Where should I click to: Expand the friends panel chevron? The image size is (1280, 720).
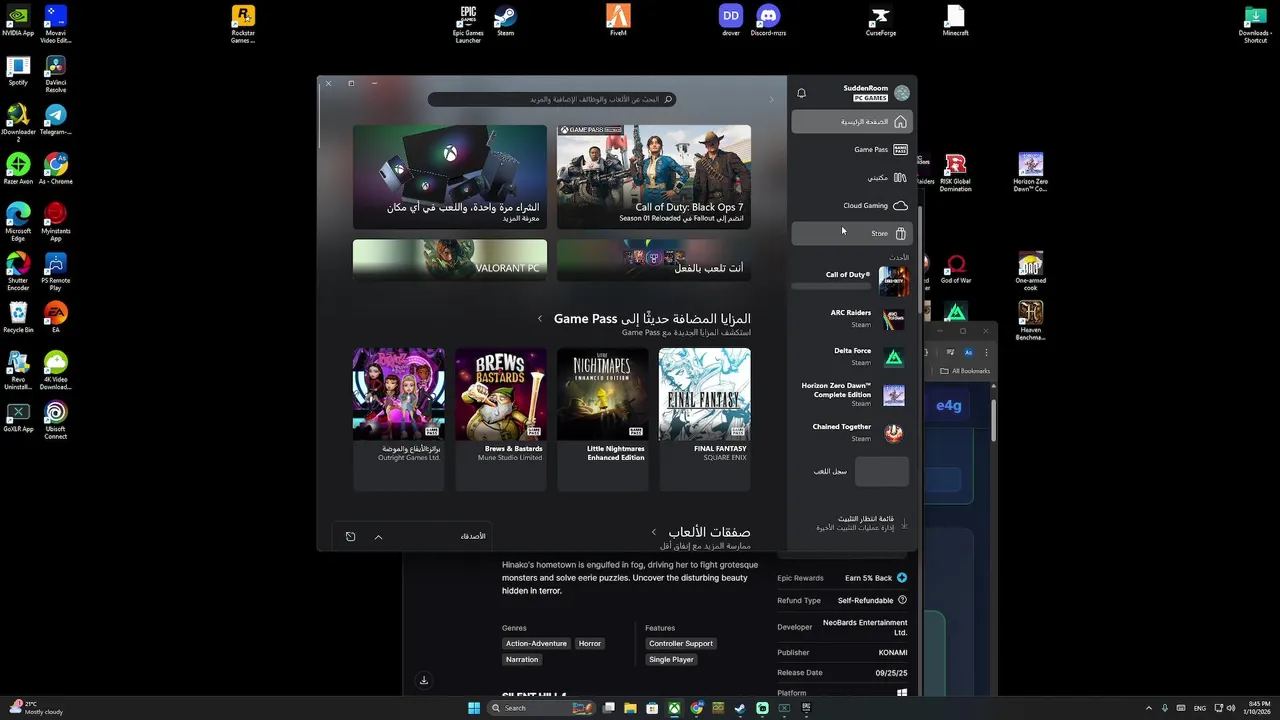[378, 537]
